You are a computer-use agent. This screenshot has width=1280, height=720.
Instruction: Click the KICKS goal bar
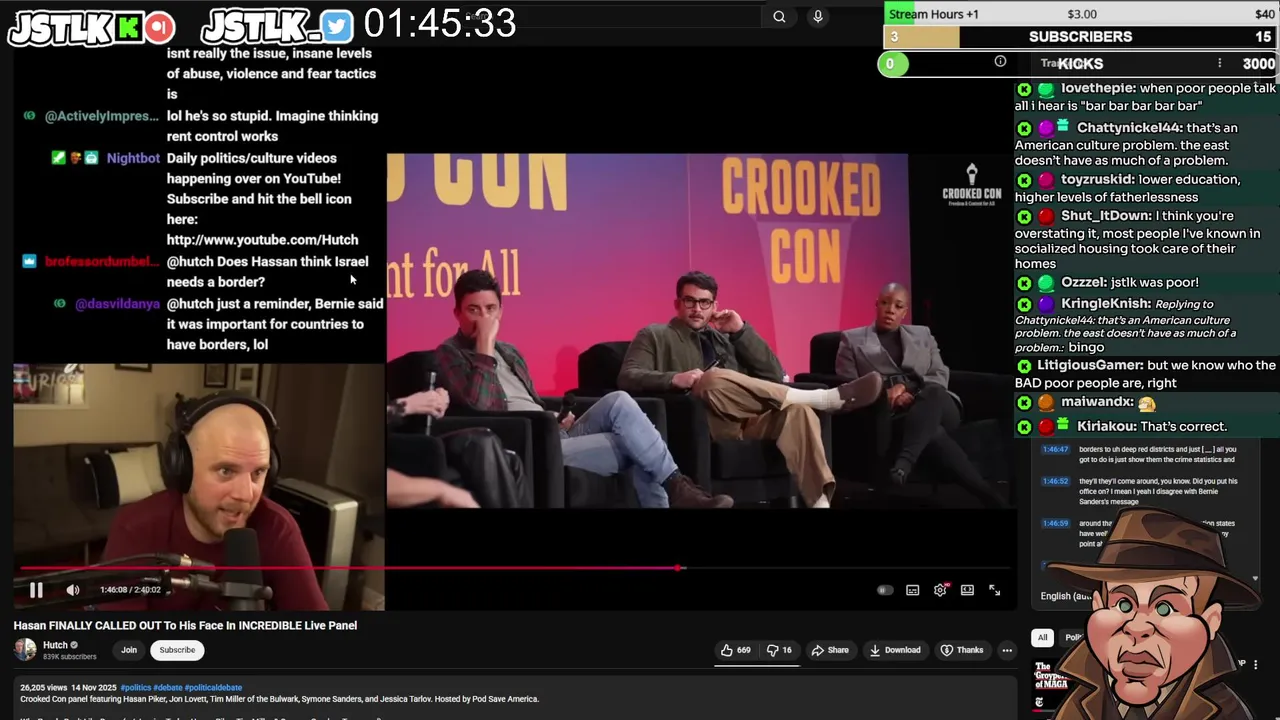pos(1080,63)
